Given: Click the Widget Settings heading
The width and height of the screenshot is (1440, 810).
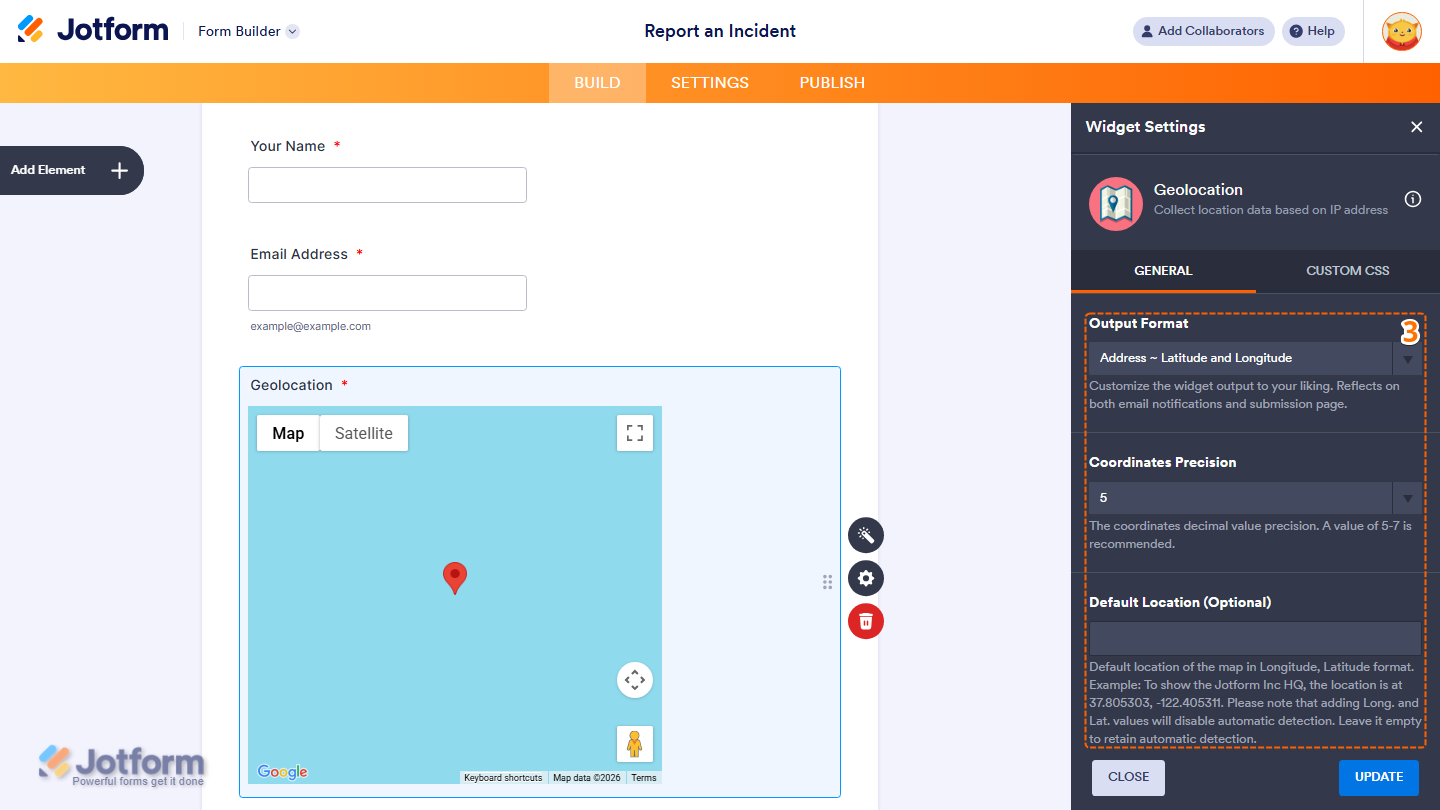Looking at the screenshot, I should click(1145, 127).
